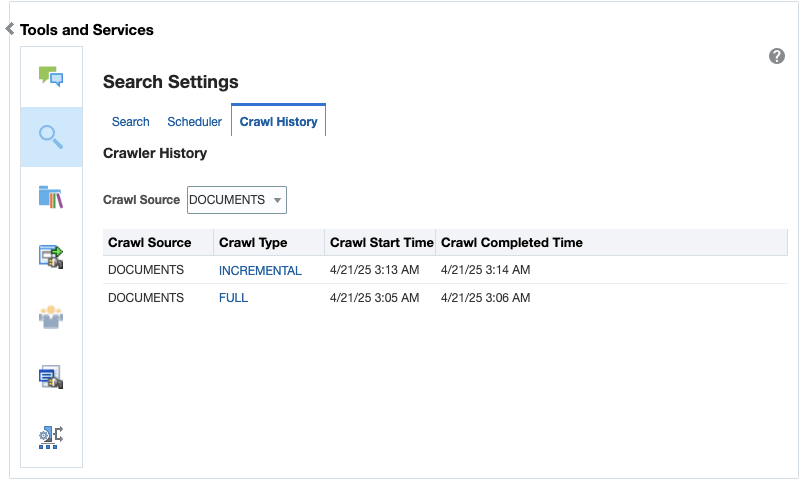Open the FULL crawl type link

click(233, 298)
